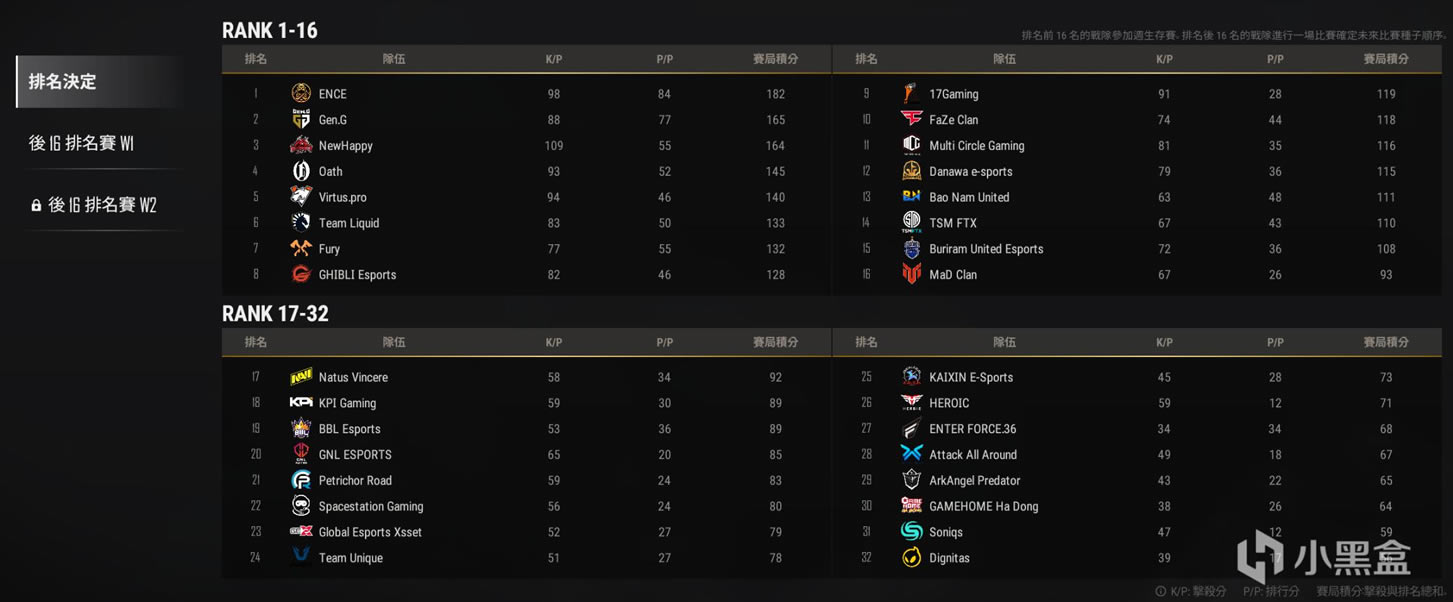
Task: Click the lock icon beside 後16排名賽 W2
Action: coord(36,205)
